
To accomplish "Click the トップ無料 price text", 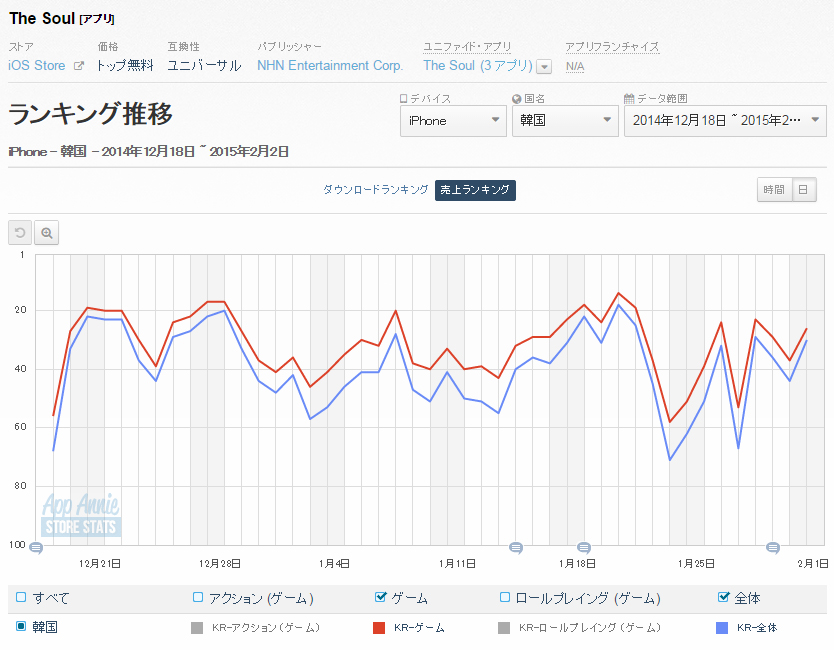I will [x=125, y=65].
